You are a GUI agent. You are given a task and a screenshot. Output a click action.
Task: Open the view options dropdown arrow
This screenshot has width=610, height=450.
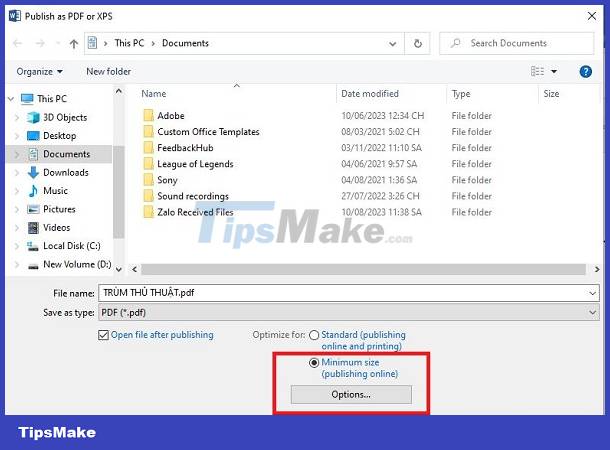click(x=554, y=72)
